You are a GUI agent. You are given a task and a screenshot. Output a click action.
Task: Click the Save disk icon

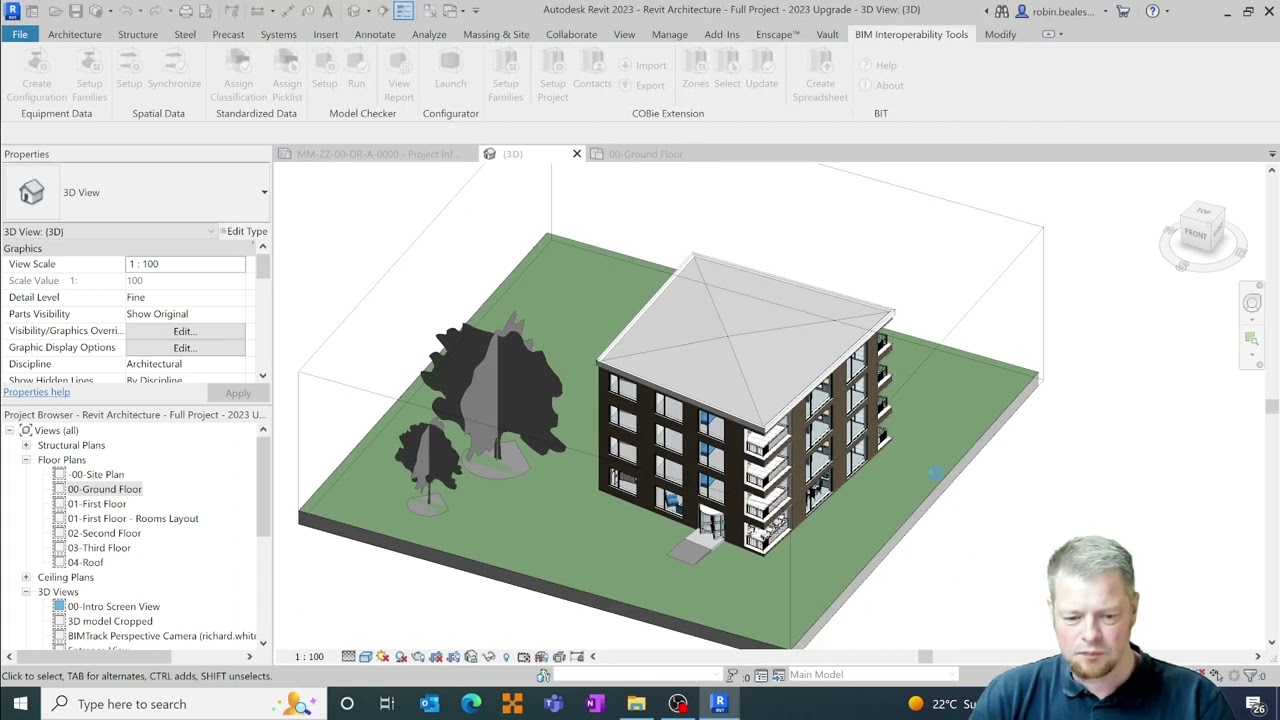(75, 11)
